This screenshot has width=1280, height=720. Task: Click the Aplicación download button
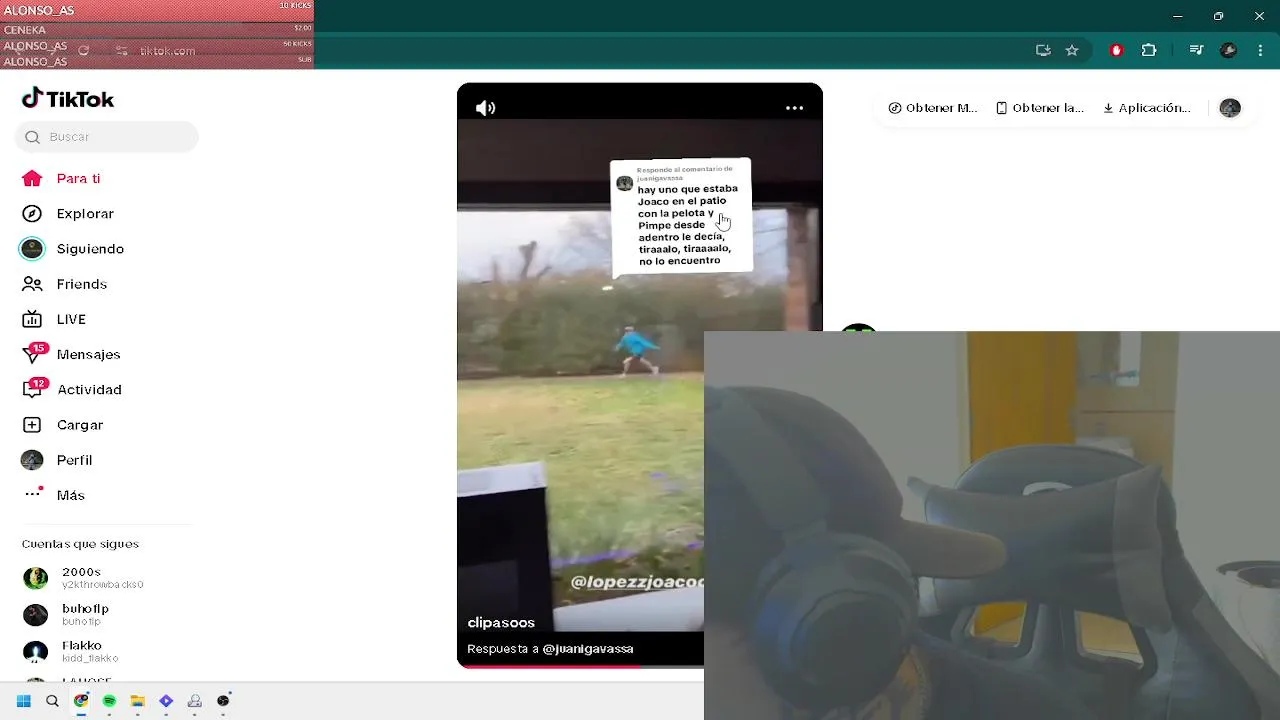pos(1146,108)
